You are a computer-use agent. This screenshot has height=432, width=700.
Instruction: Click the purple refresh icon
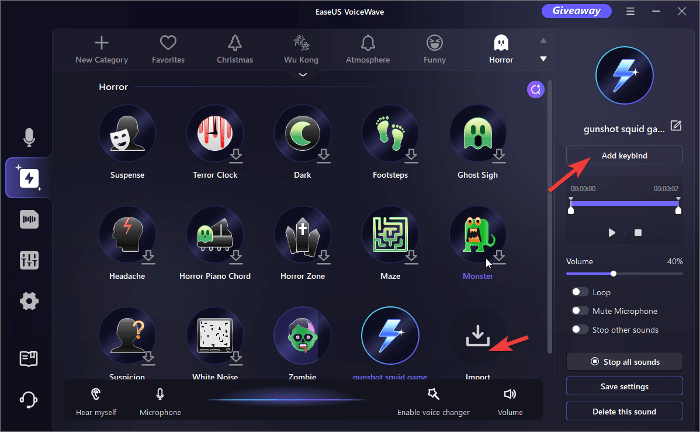(x=535, y=89)
